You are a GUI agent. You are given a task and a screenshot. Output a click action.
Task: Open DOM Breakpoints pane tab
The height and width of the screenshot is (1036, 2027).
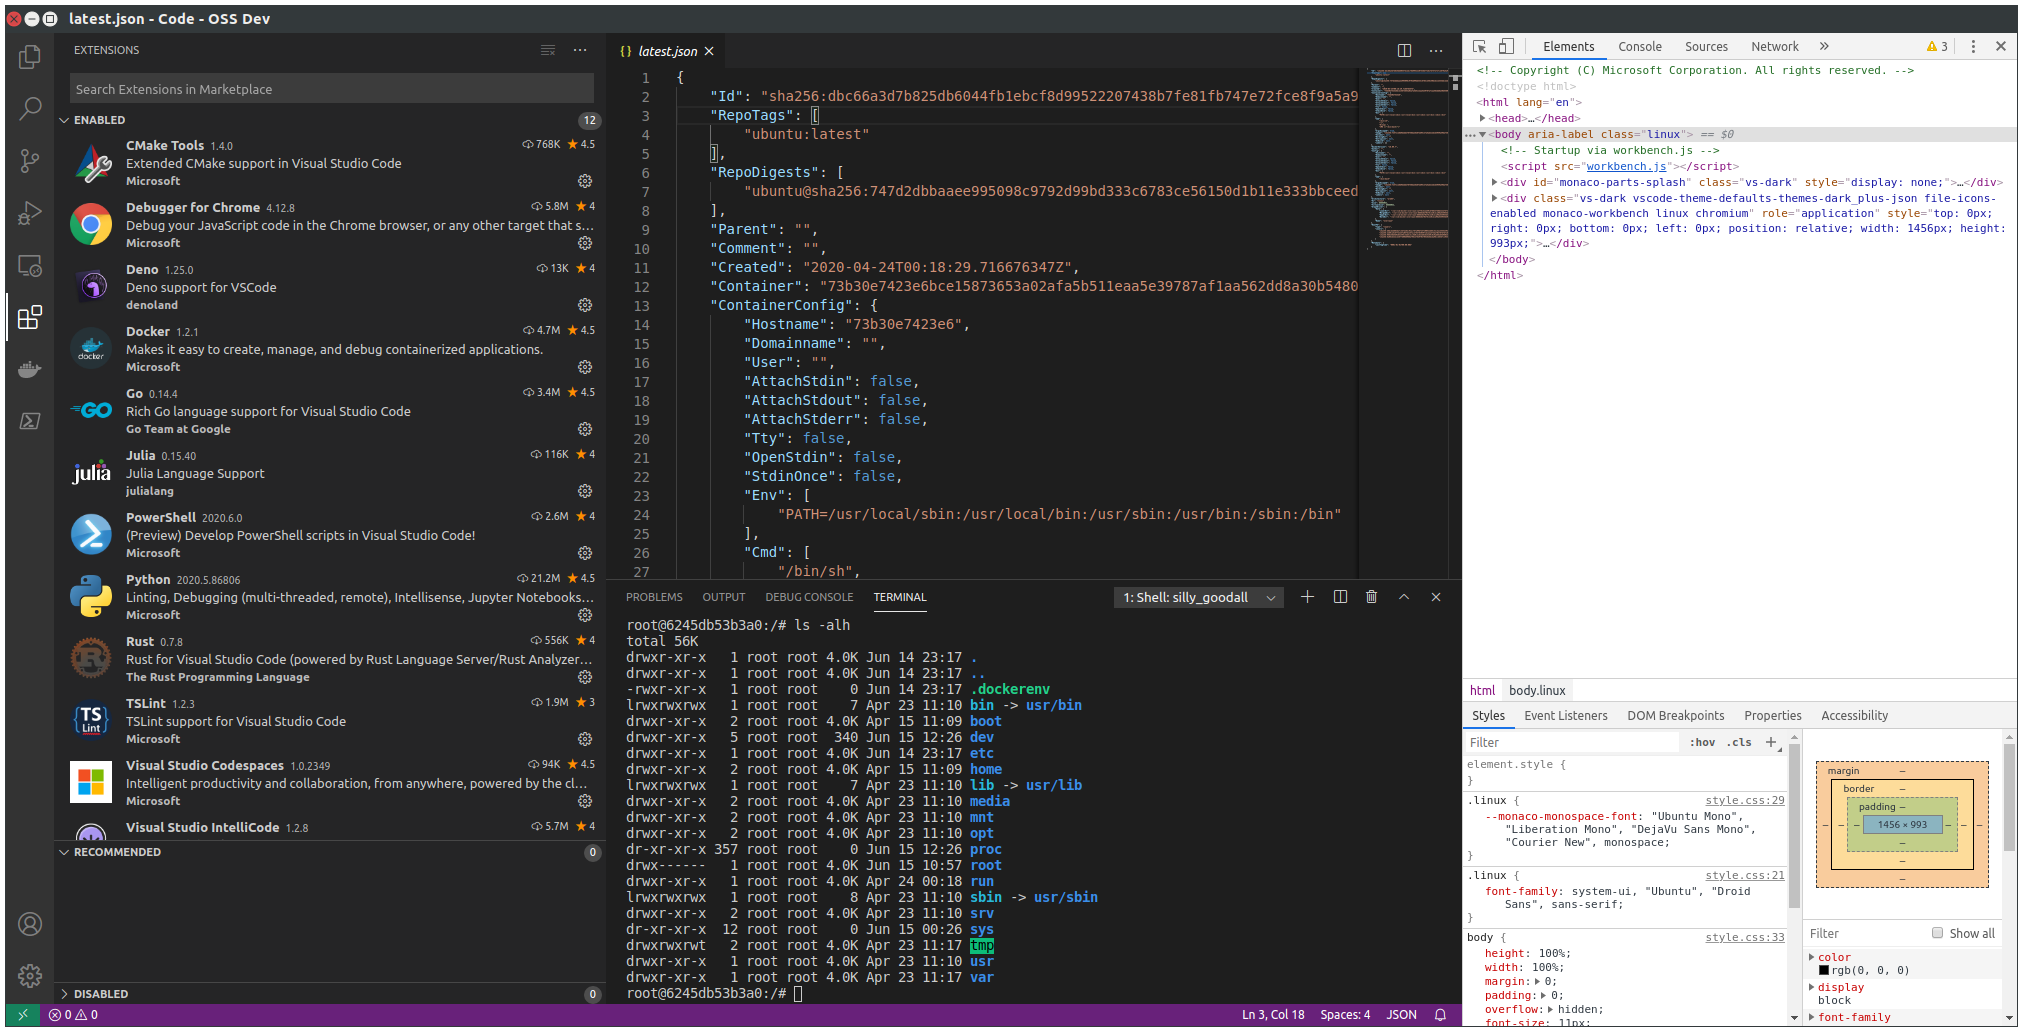click(x=1676, y=716)
